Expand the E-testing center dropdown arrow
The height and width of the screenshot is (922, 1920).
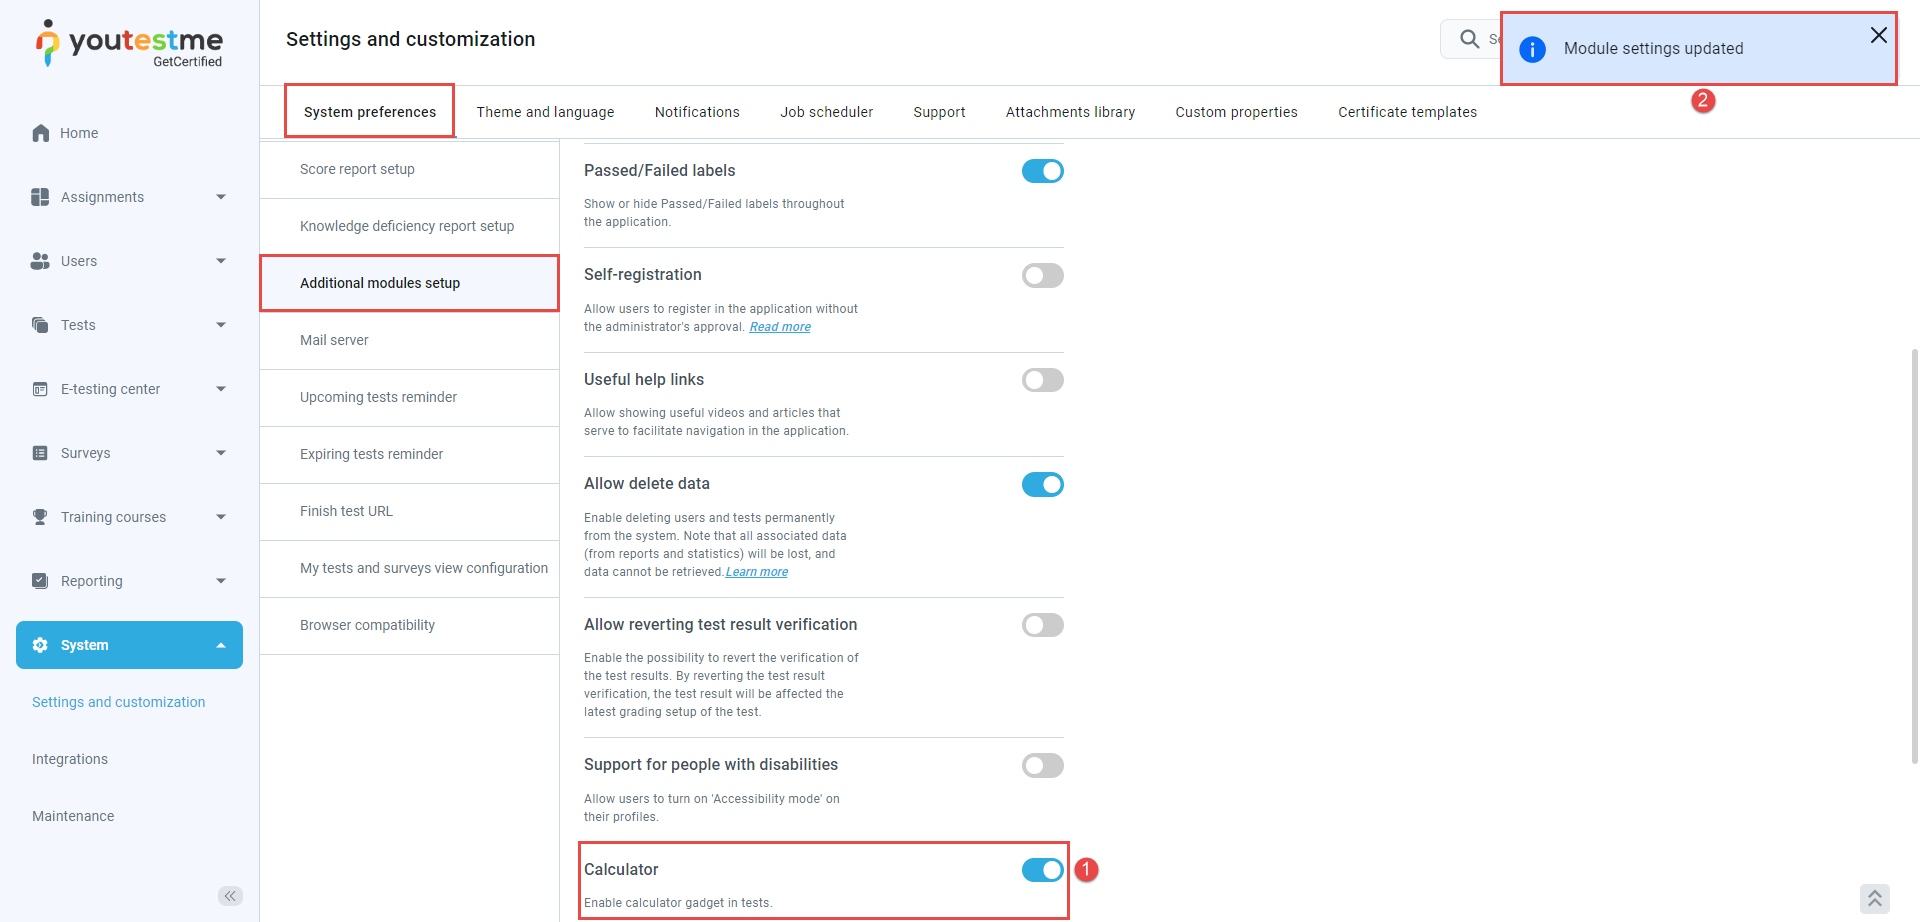[x=221, y=389]
